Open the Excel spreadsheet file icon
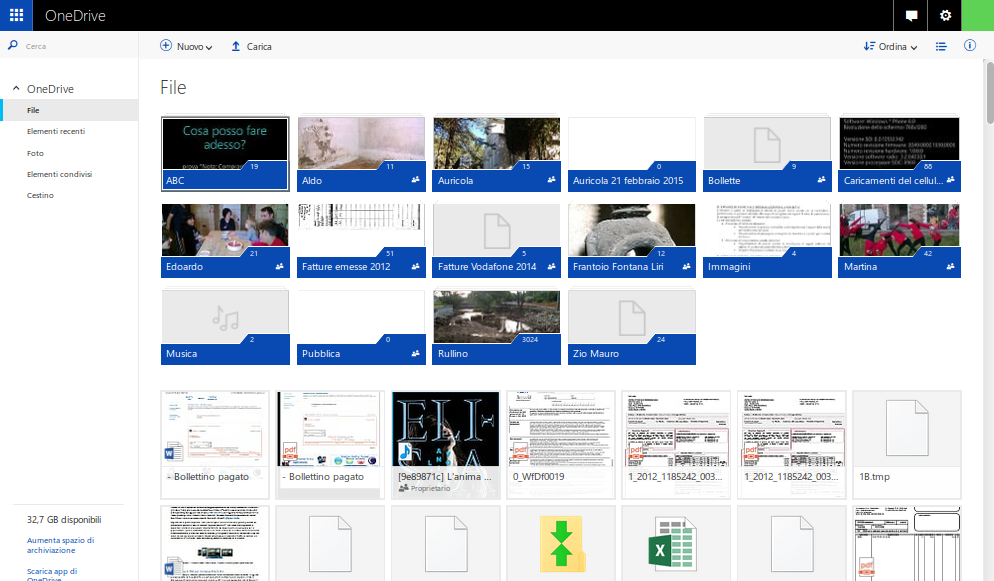The width and height of the screenshot is (994, 581). point(673,544)
